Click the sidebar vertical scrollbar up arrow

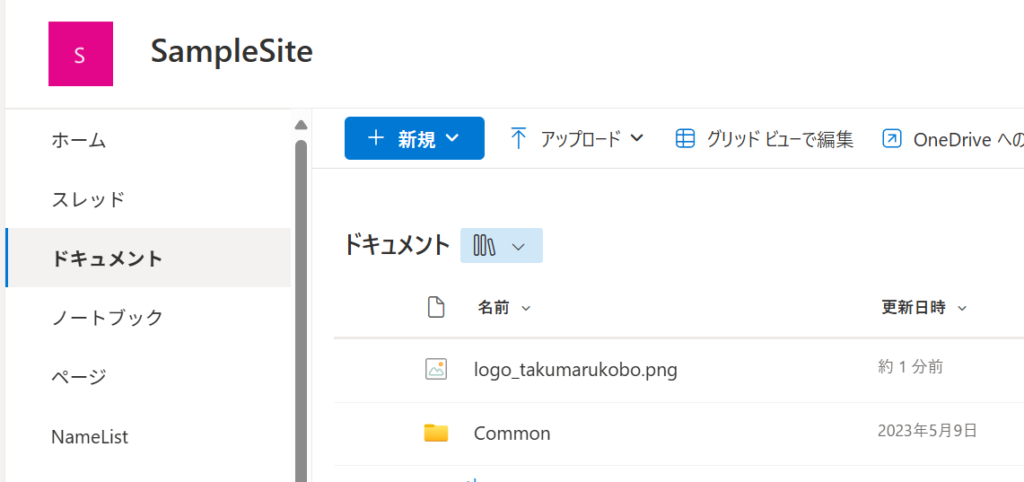tap(300, 125)
